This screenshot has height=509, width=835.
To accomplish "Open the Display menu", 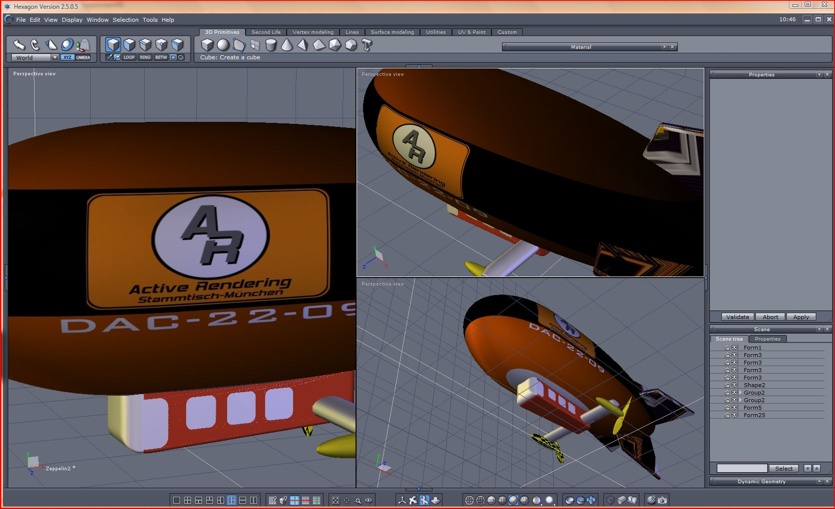I will 72,20.
